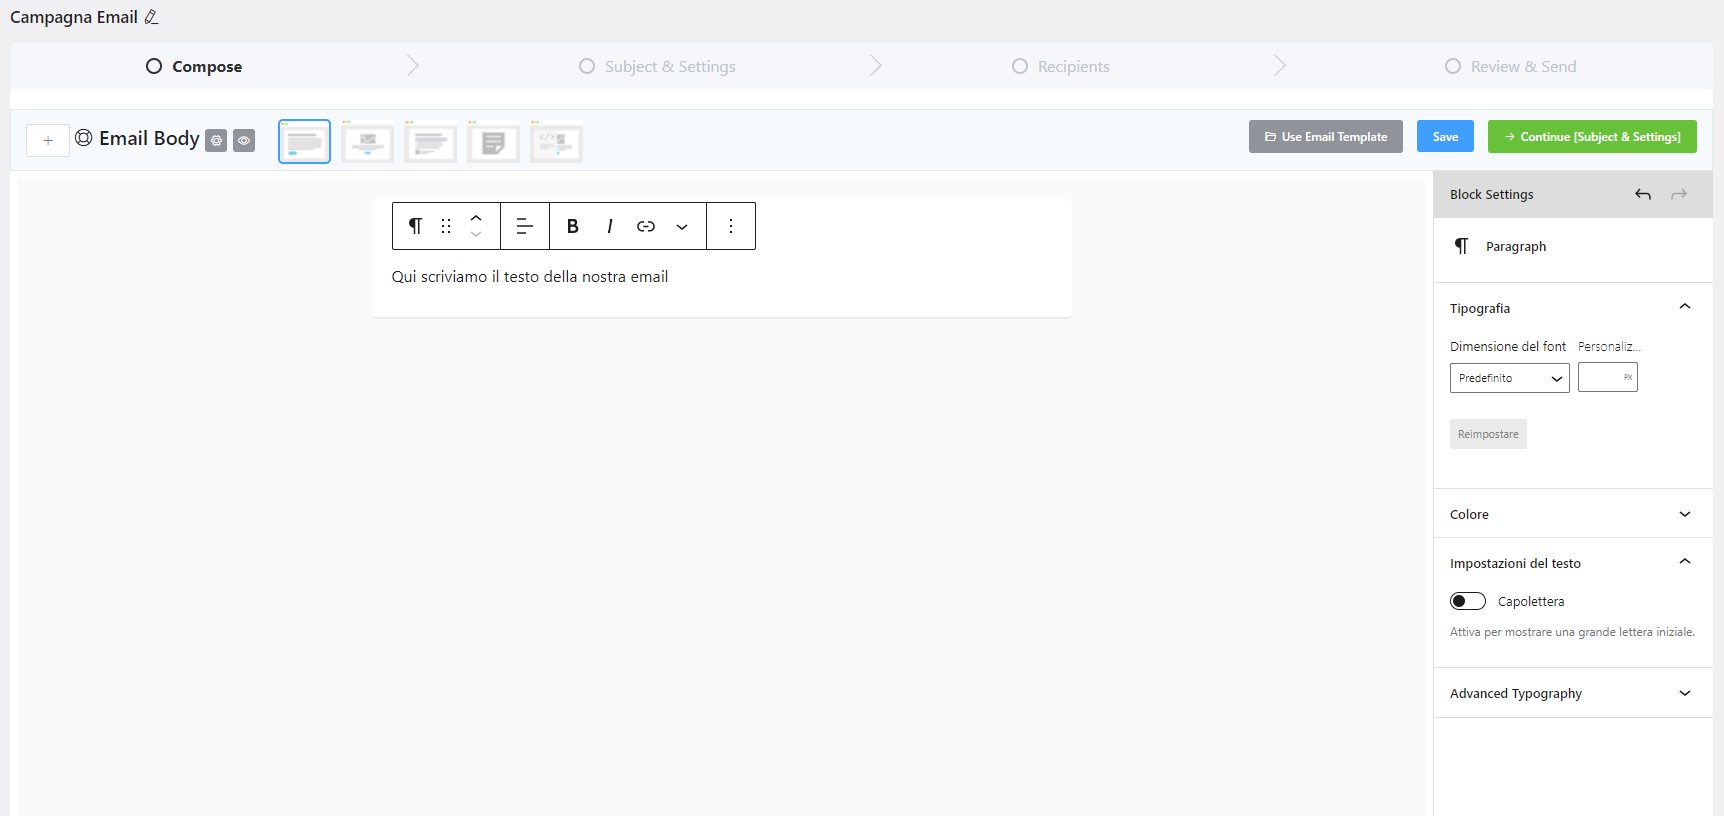The height and width of the screenshot is (816, 1724).
Task: Click the blue Save button
Action: (x=1445, y=137)
